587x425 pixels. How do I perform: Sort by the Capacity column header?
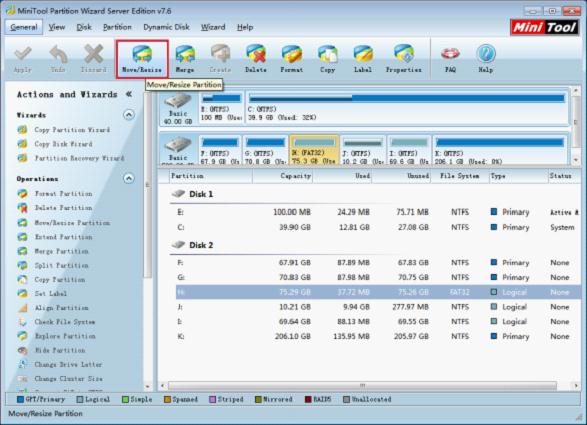[283, 176]
